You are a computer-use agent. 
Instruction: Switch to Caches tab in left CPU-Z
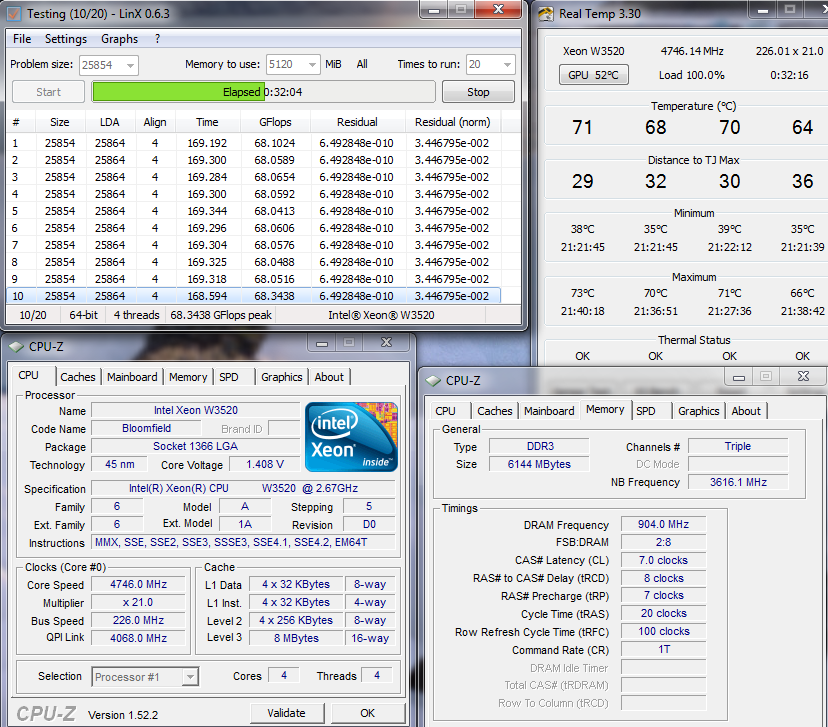click(78, 377)
